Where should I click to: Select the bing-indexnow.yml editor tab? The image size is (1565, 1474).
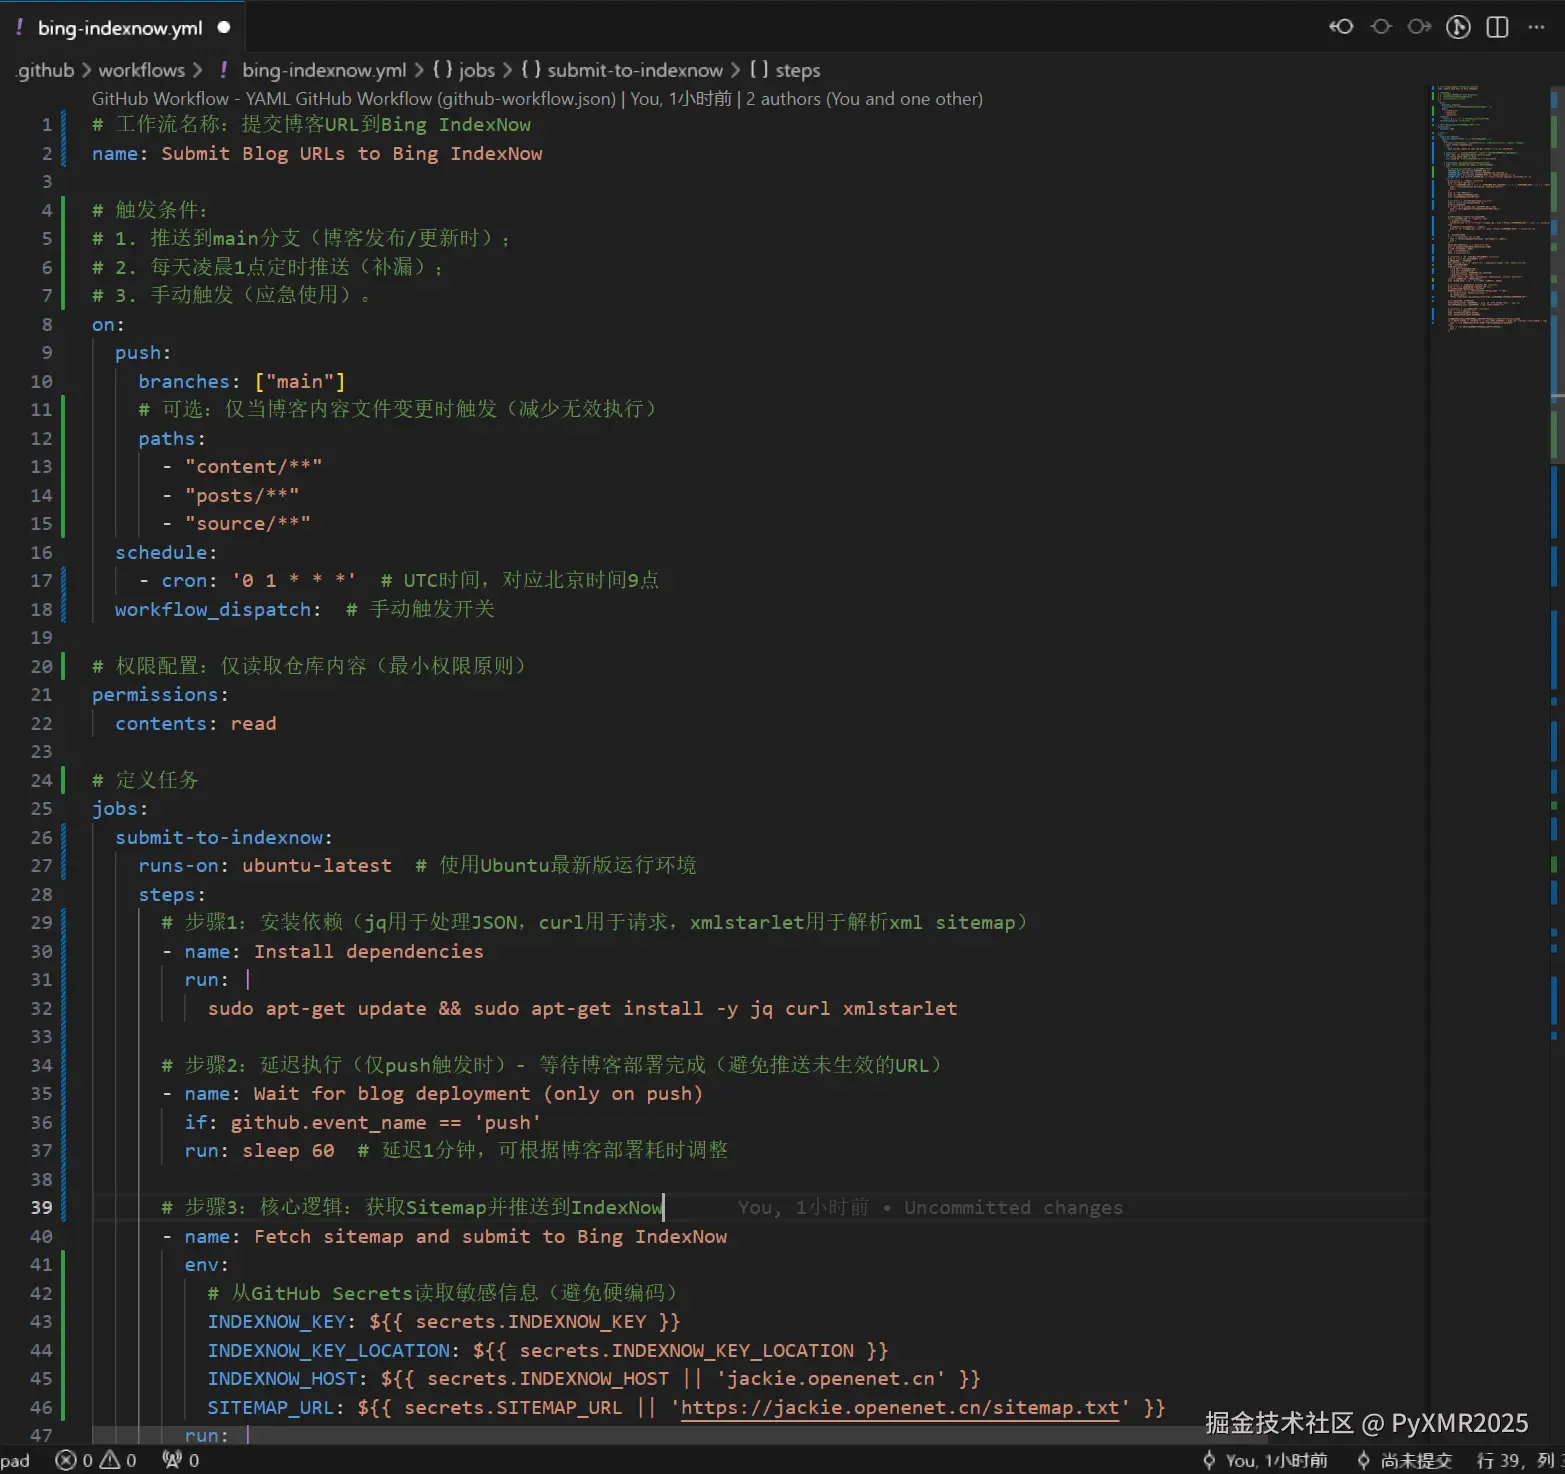(x=120, y=28)
